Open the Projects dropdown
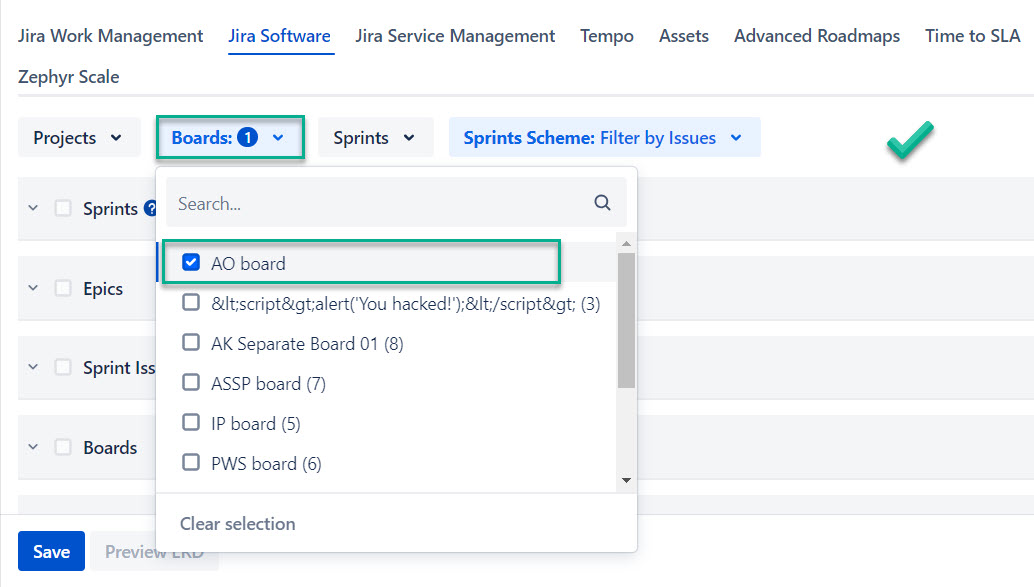This screenshot has height=587, width=1034. coord(78,138)
